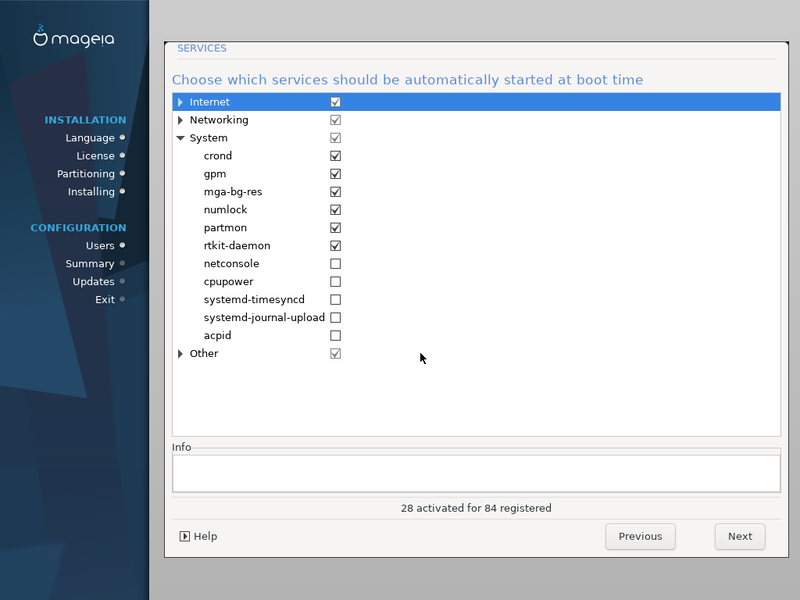Click the Mageia logo
The width and height of the screenshot is (800, 600).
tap(74, 37)
